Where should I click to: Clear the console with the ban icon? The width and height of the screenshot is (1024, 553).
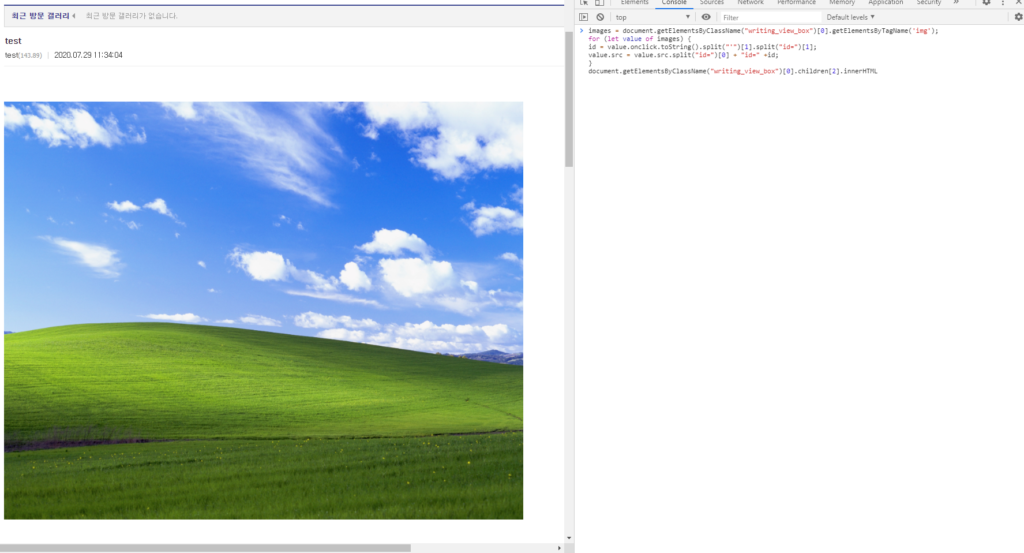pos(600,18)
